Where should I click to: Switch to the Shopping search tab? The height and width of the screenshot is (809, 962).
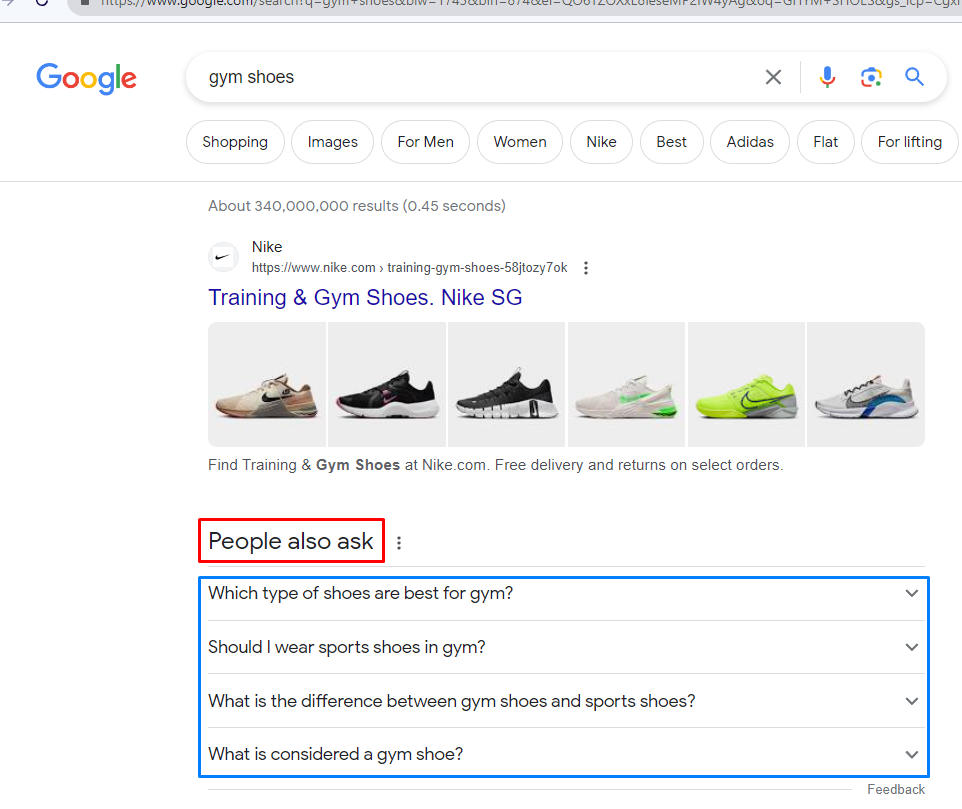(x=235, y=141)
